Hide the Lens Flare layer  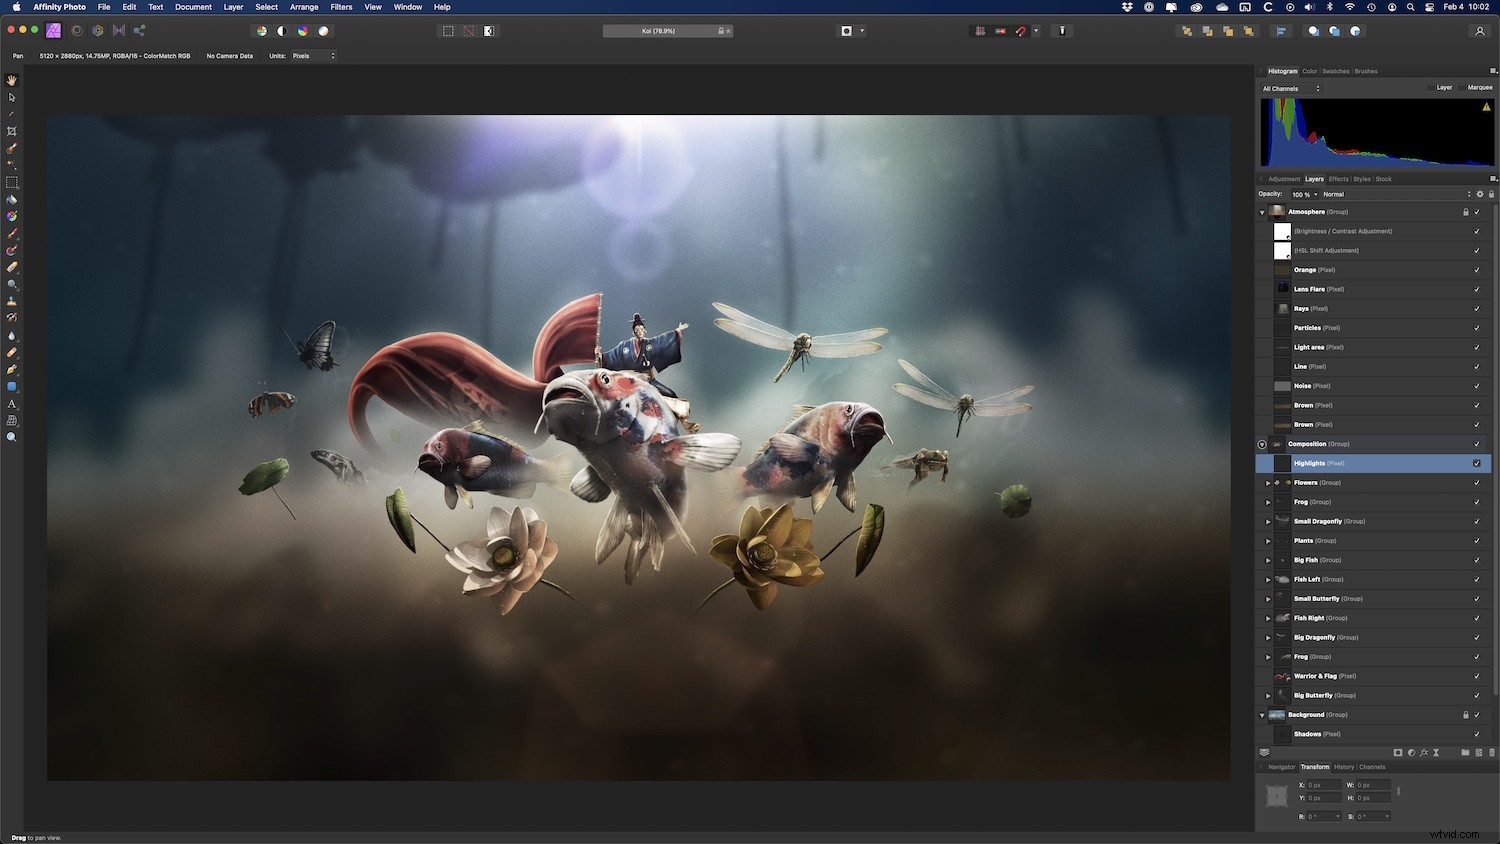coord(1477,289)
